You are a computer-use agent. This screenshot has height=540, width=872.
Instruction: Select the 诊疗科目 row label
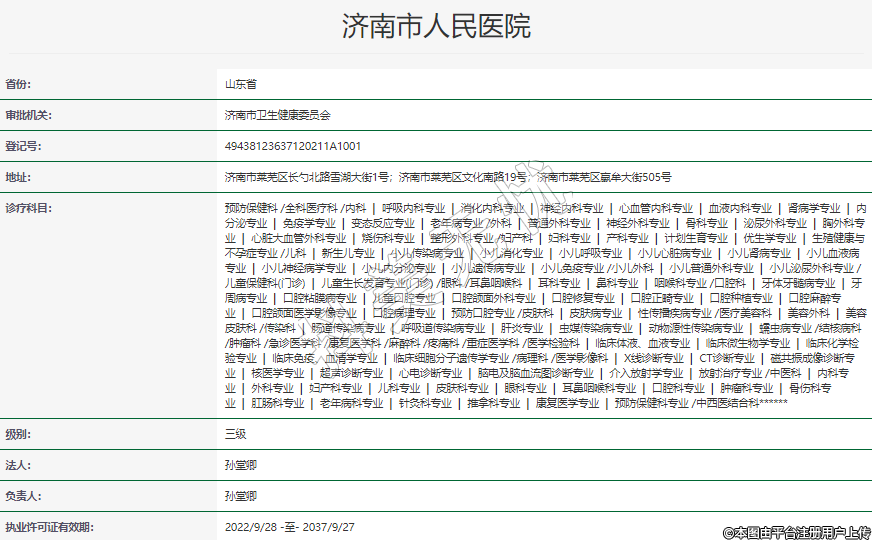(28, 208)
